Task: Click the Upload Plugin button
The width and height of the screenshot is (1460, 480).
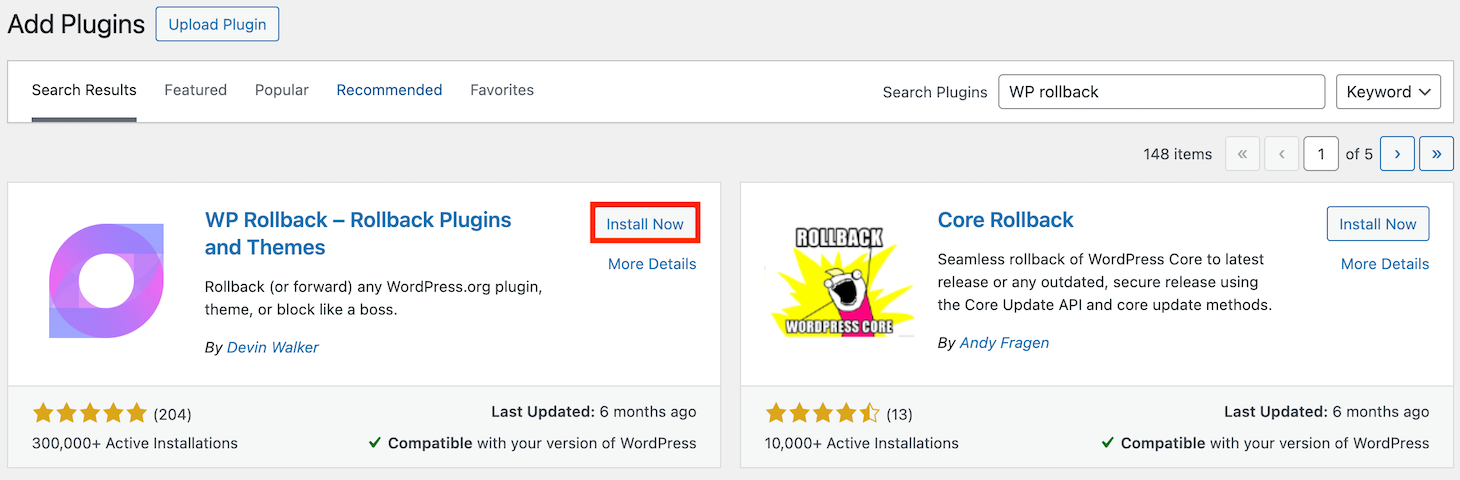Action: coord(217,24)
